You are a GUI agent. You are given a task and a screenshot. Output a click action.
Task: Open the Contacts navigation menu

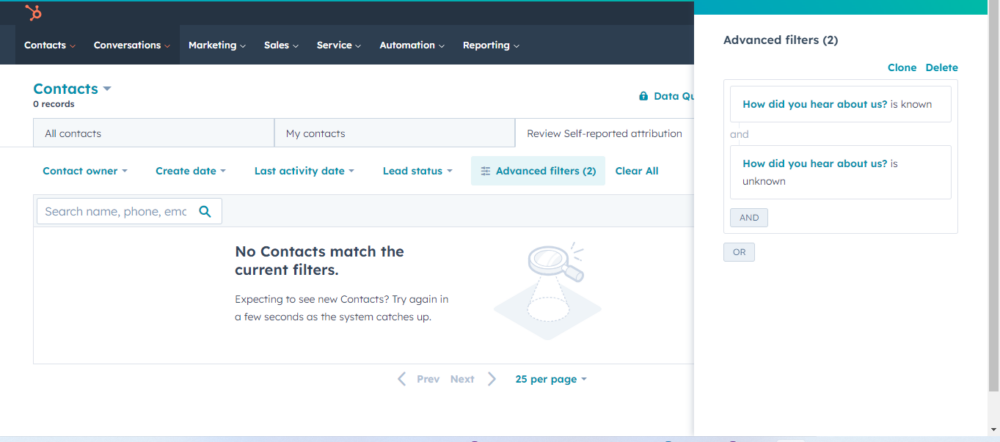point(49,45)
